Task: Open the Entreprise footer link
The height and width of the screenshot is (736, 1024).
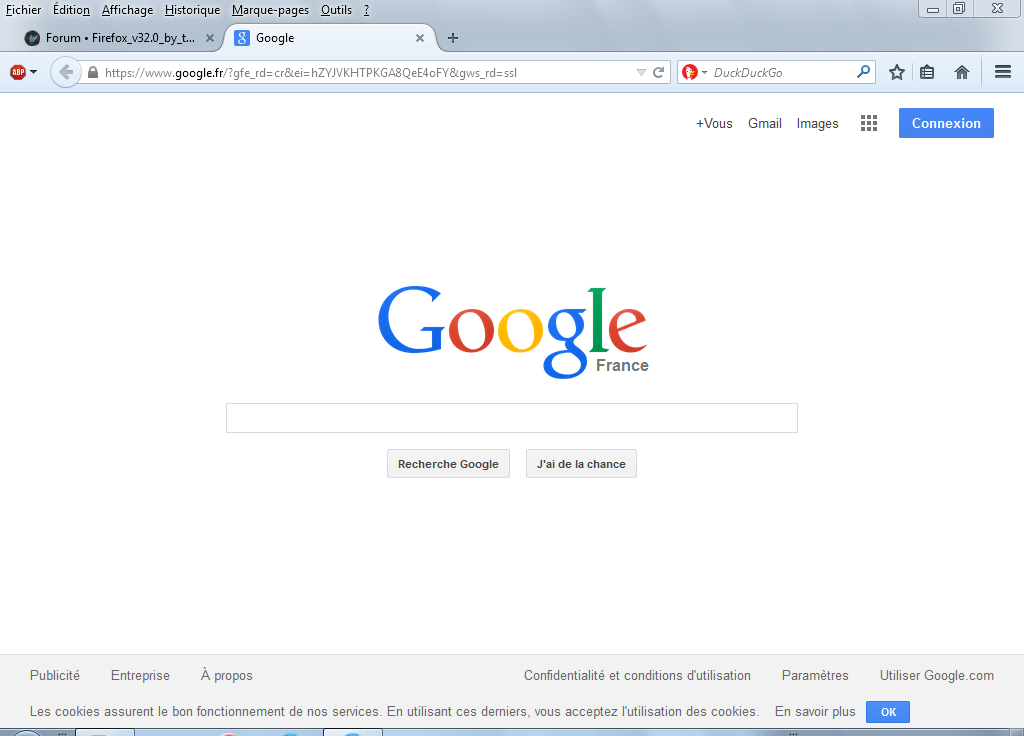Action: tap(140, 675)
